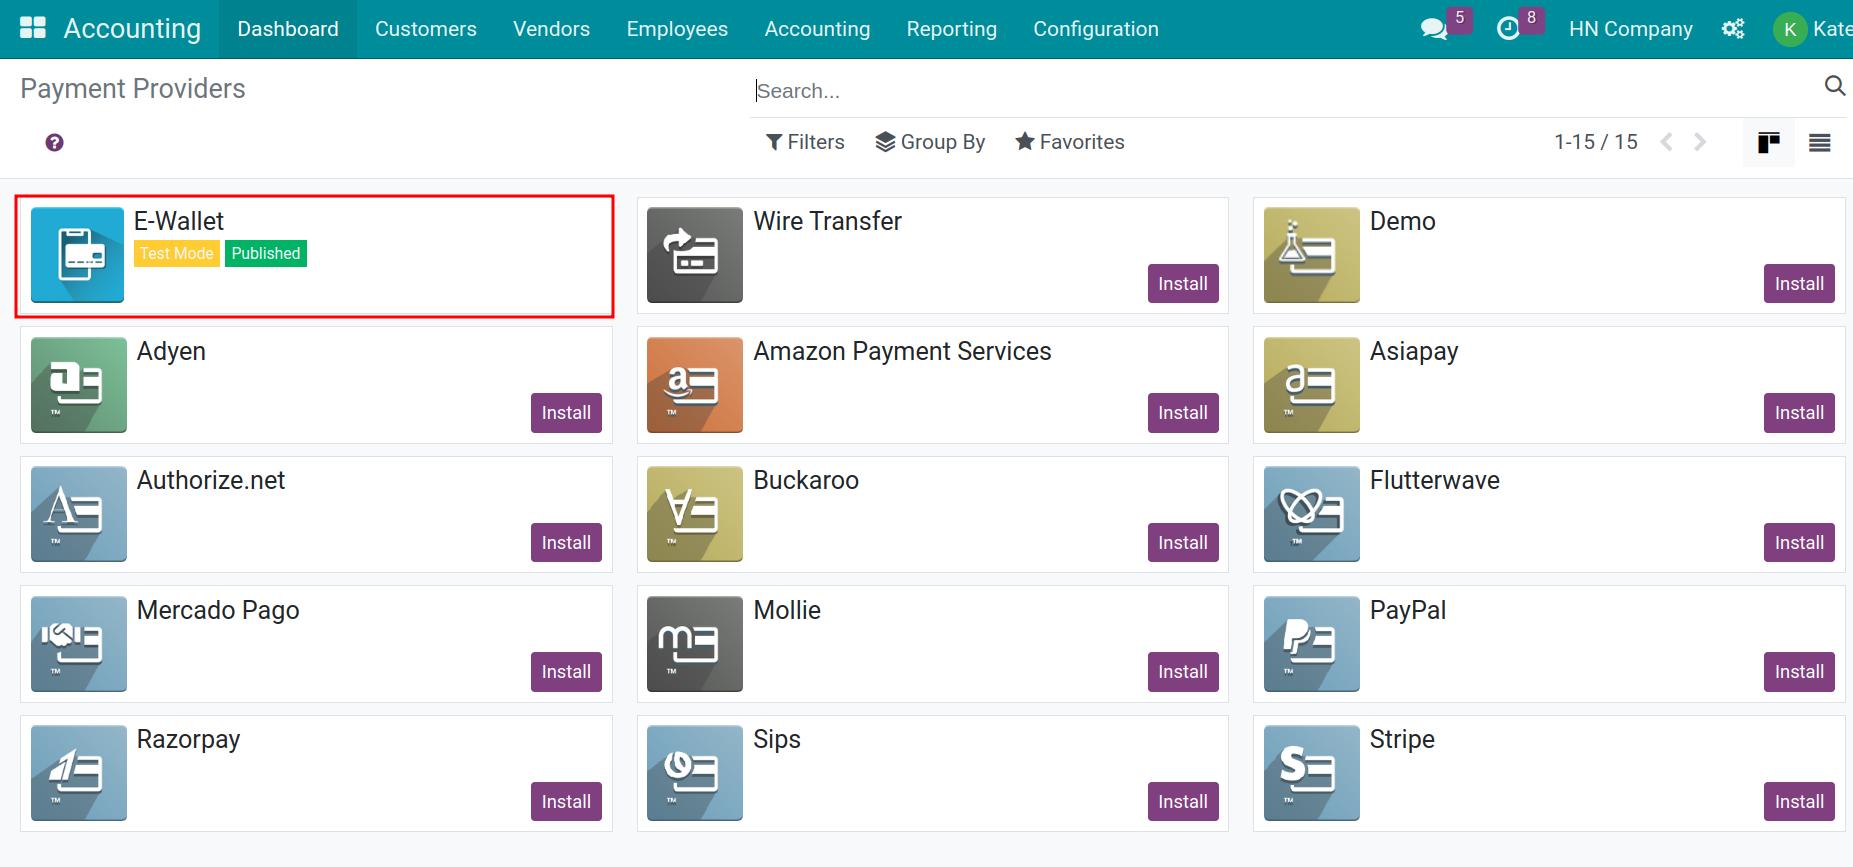Click the Adyen provider icon

click(x=79, y=385)
